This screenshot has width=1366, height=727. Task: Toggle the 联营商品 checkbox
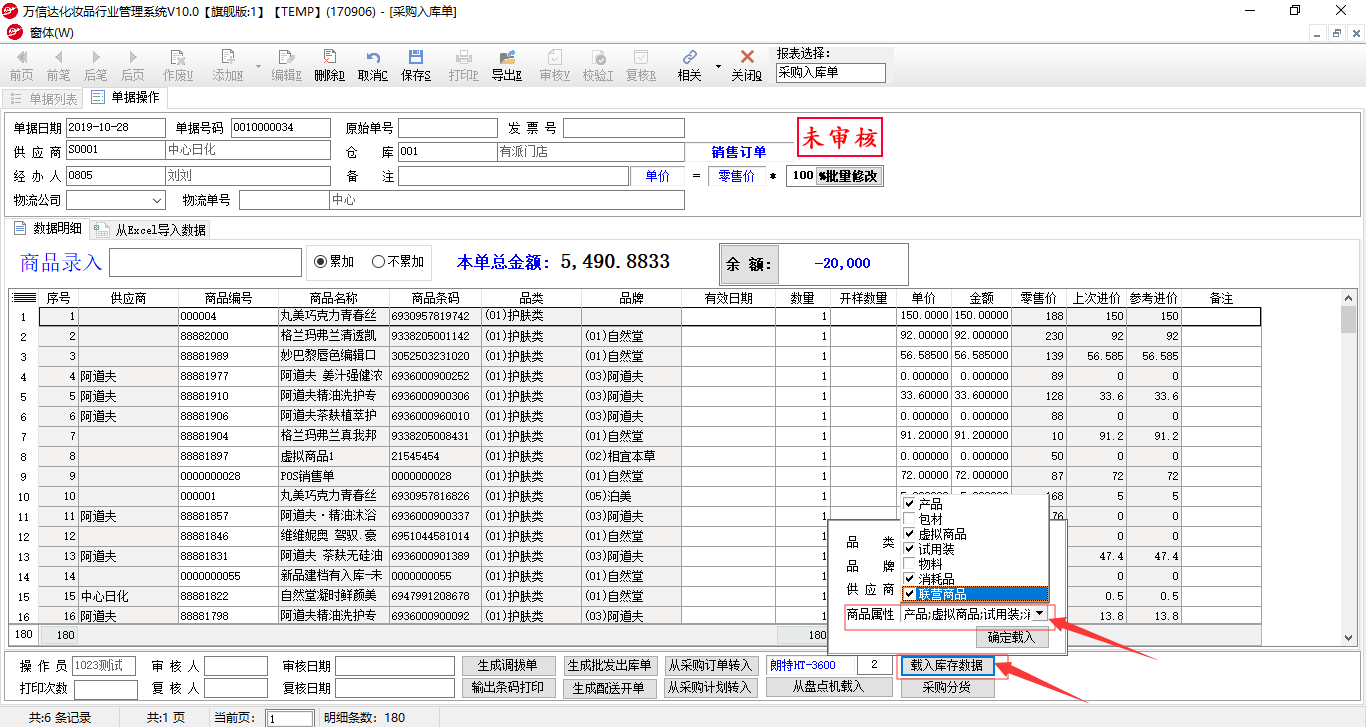click(x=909, y=594)
